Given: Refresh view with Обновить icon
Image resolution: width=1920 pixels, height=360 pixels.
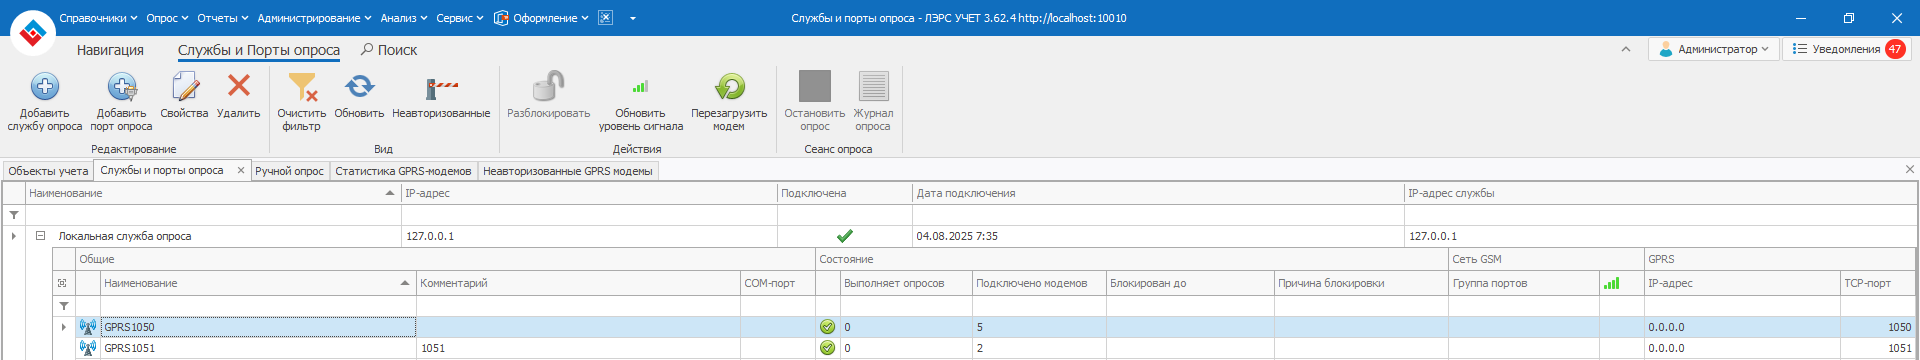Looking at the screenshot, I should tap(359, 87).
